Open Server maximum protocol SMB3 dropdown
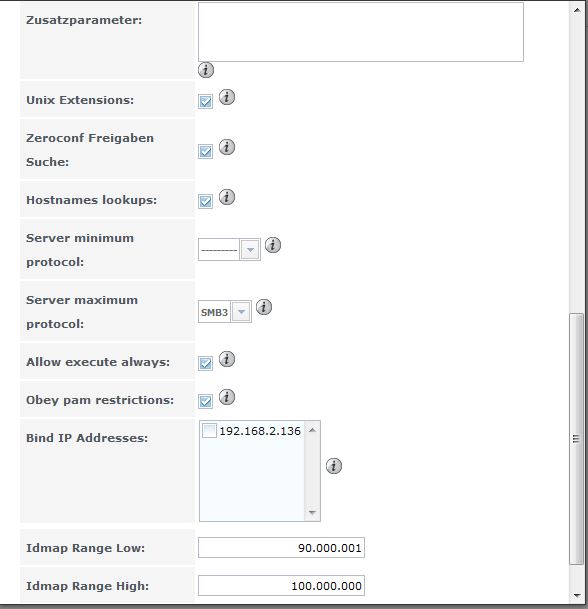The image size is (588, 609). click(x=224, y=311)
